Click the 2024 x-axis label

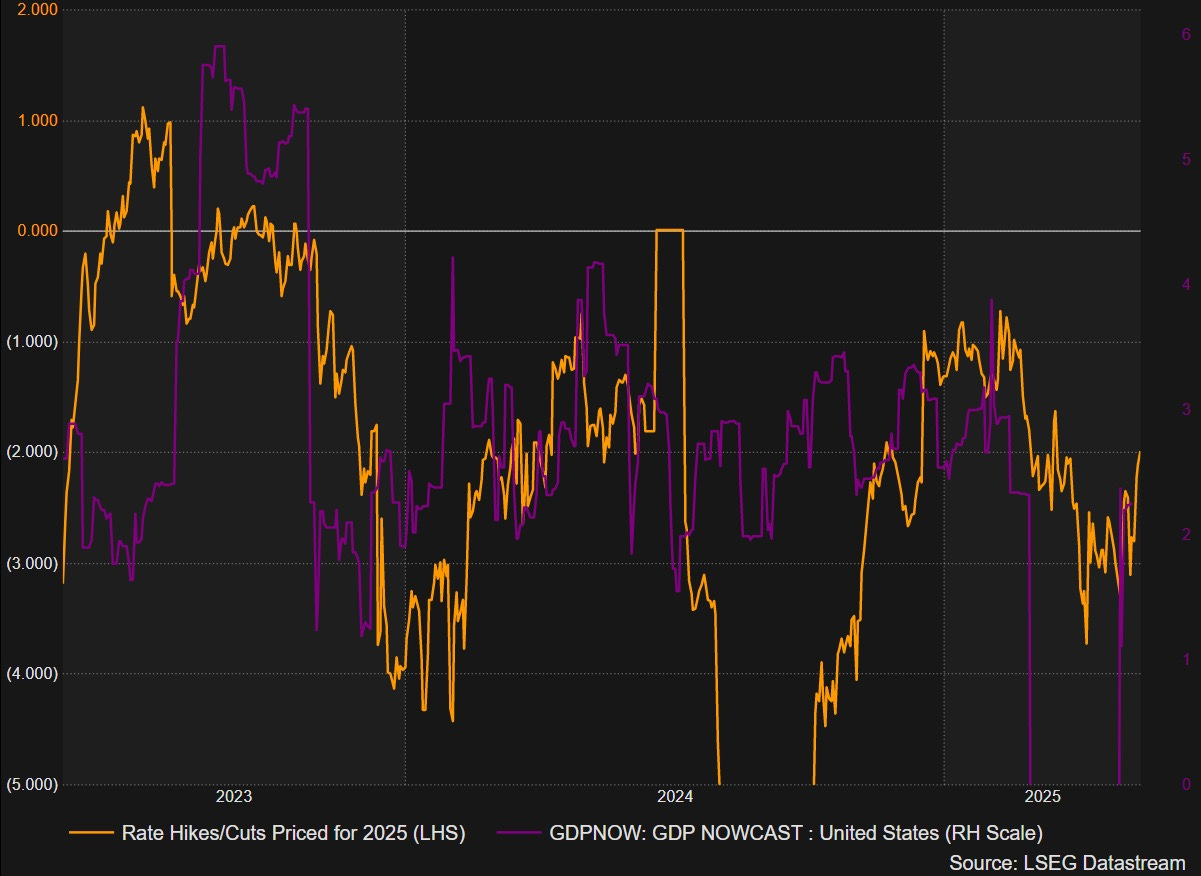pos(674,797)
